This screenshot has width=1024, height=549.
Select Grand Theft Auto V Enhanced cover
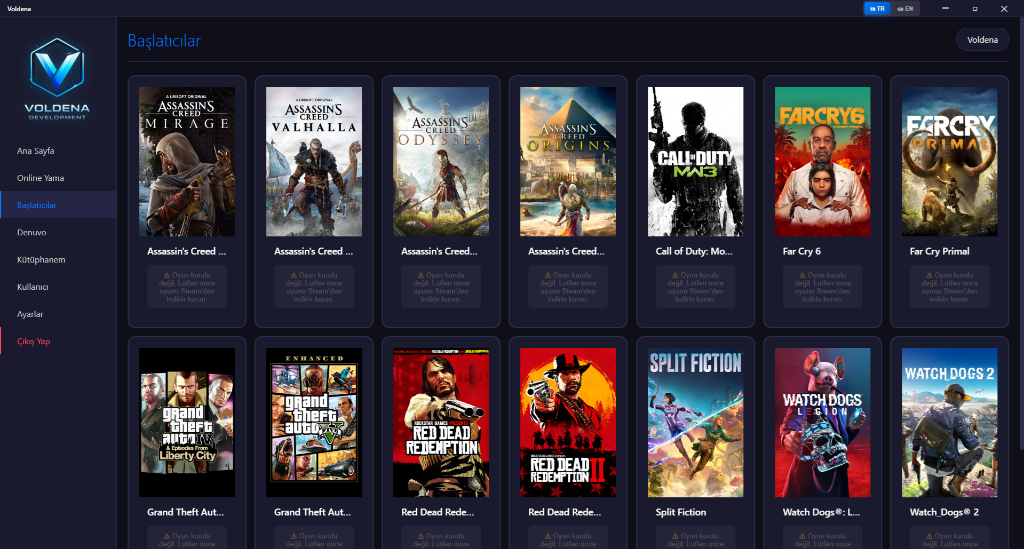314,422
